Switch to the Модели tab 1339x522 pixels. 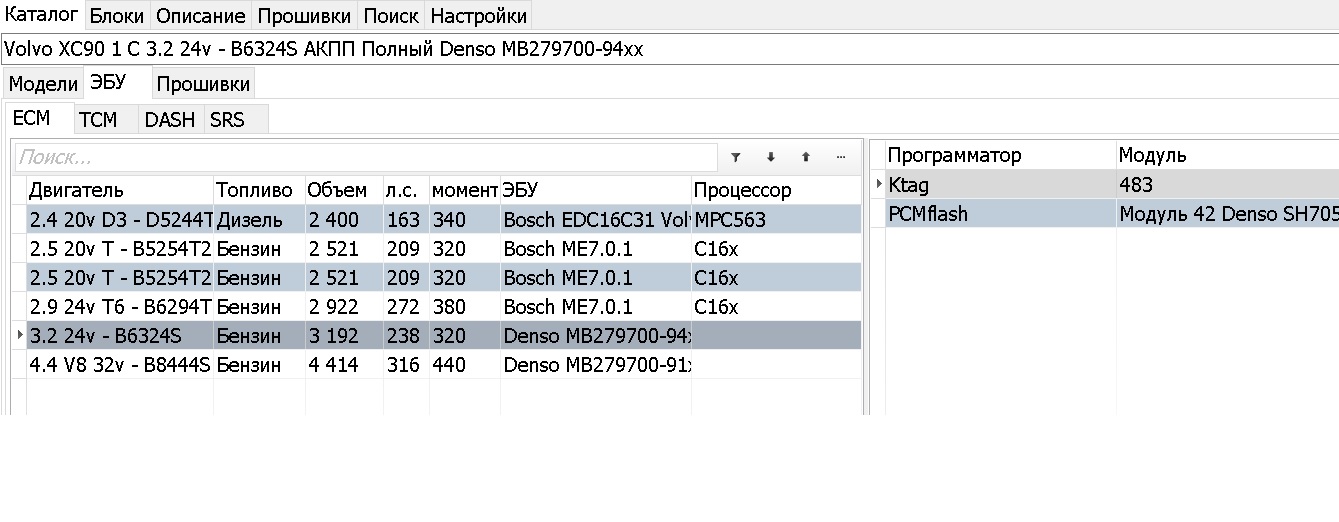[43, 84]
